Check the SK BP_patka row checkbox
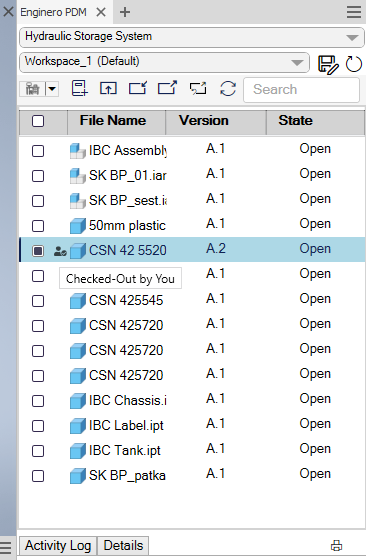 click(38, 476)
